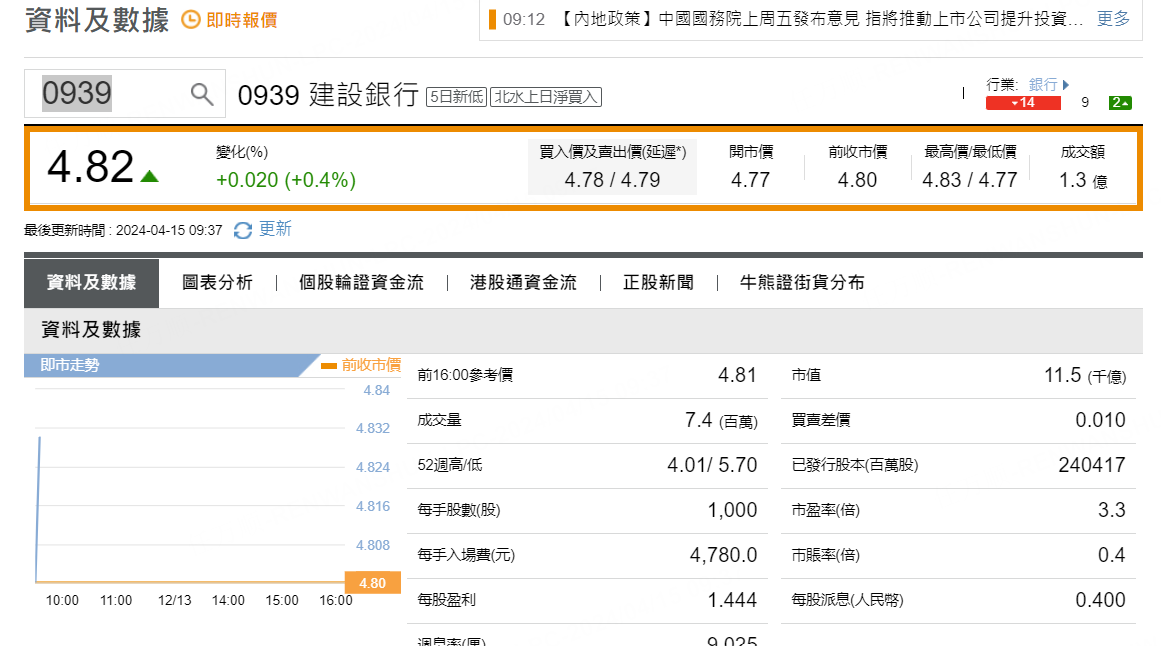Open the 個股輪證資金流 tab
This screenshot has width=1161, height=646.
pos(361,283)
